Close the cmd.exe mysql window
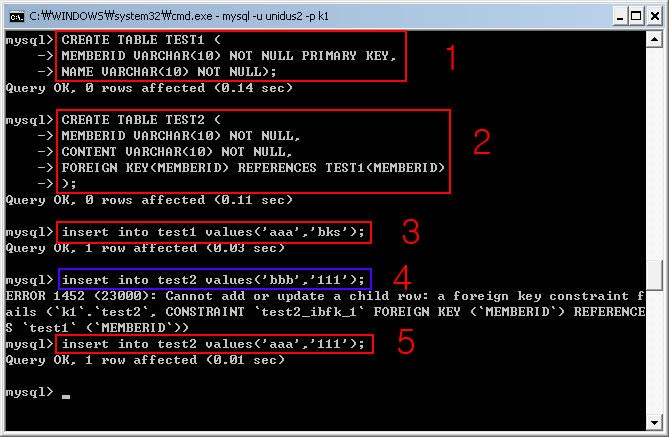 655,17
